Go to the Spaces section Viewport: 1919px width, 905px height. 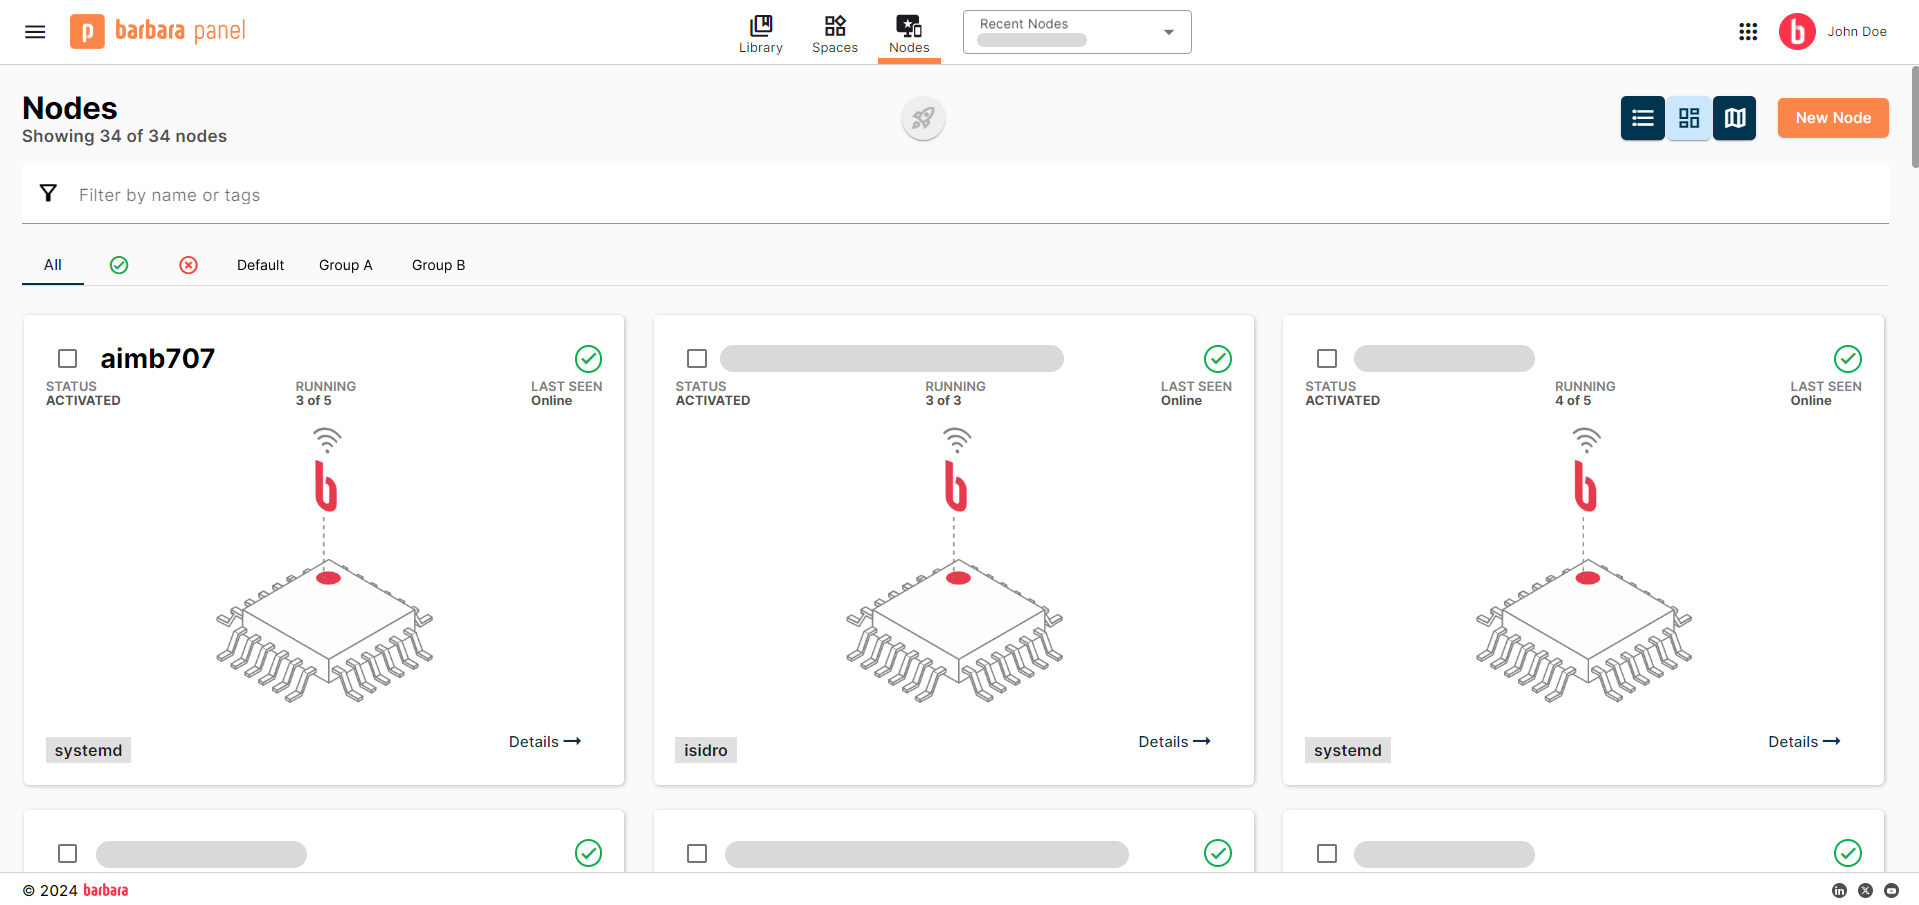(834, 33)
